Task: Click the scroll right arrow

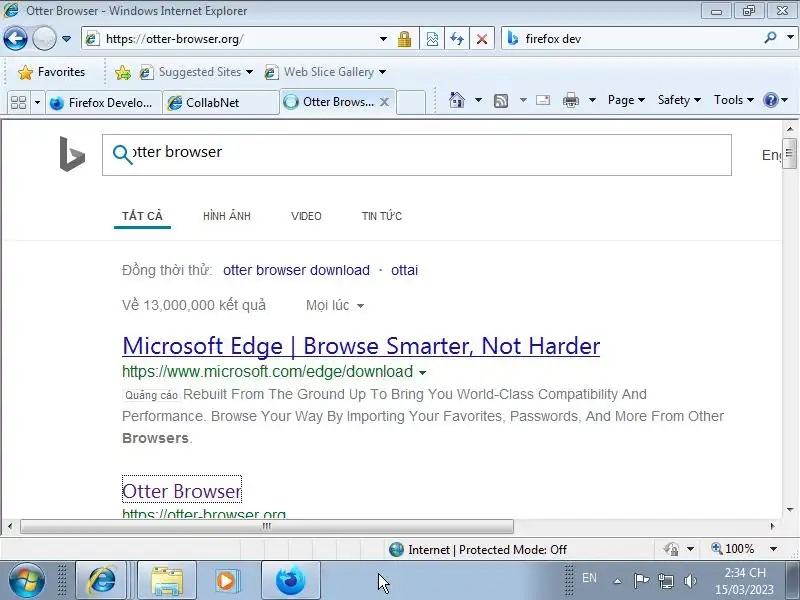Action: [x=772, y=526]
